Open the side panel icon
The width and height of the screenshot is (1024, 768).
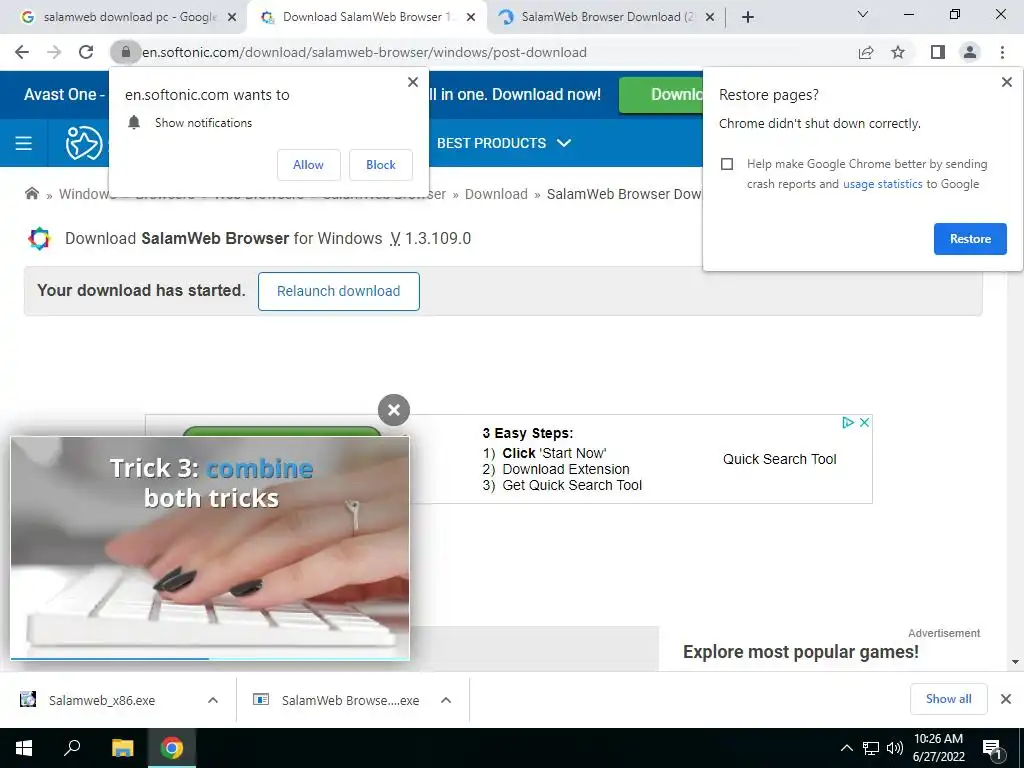[938, 52]
